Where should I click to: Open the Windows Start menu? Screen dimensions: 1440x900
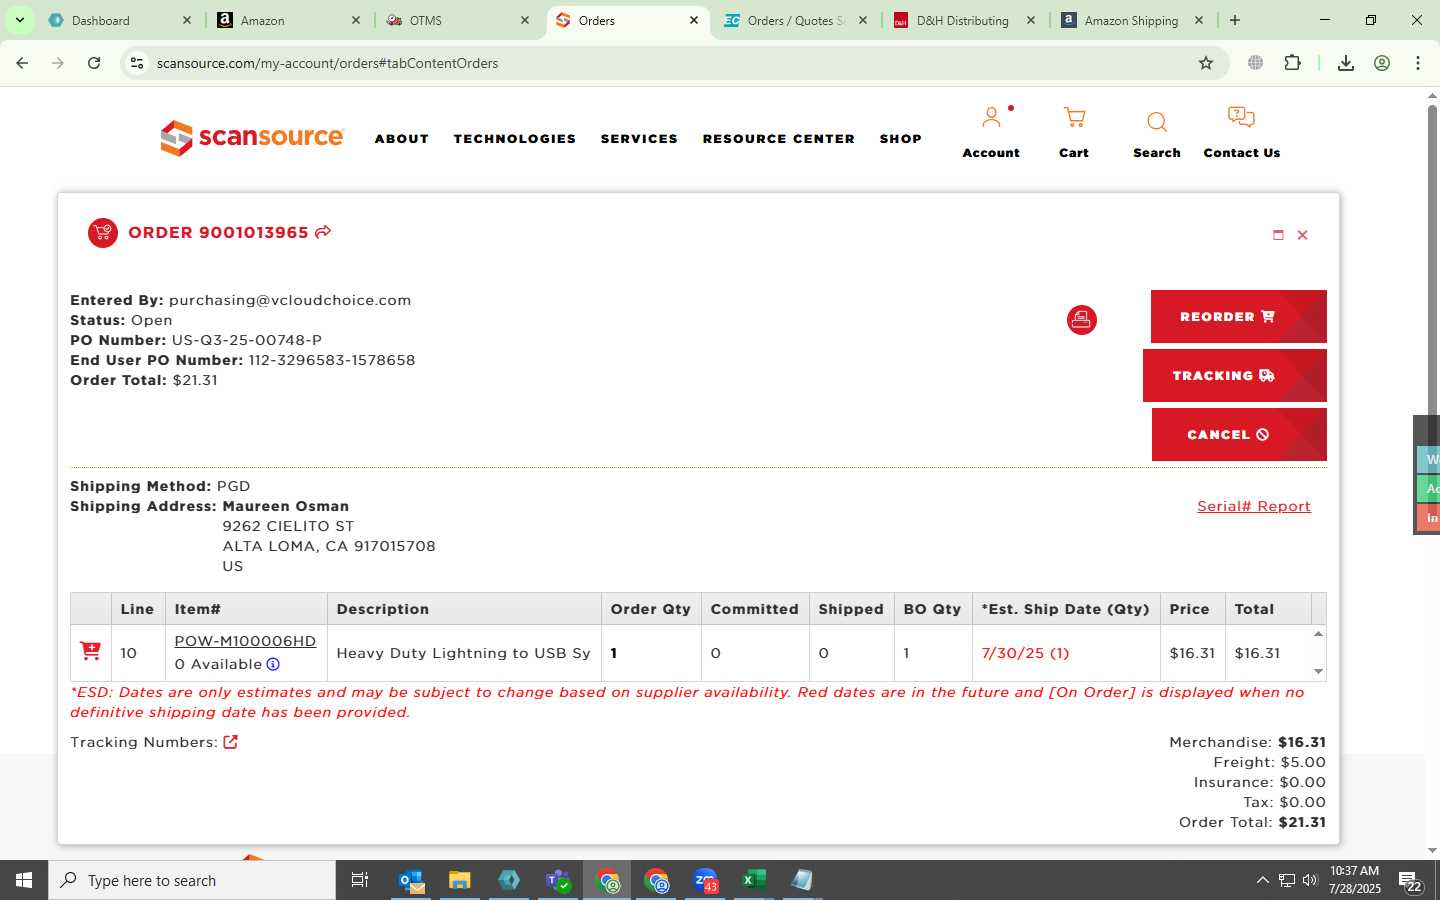[x=24, y=880]
